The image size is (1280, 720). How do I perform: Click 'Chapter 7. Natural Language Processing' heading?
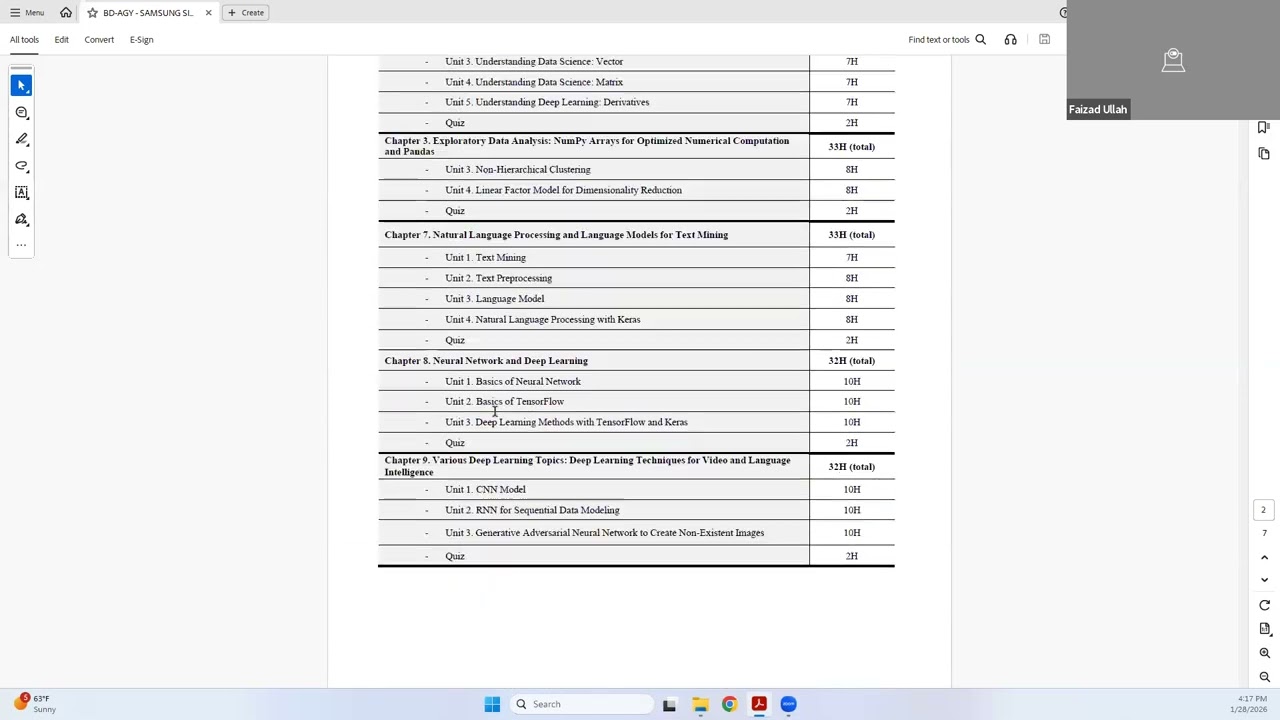(556, 235)
